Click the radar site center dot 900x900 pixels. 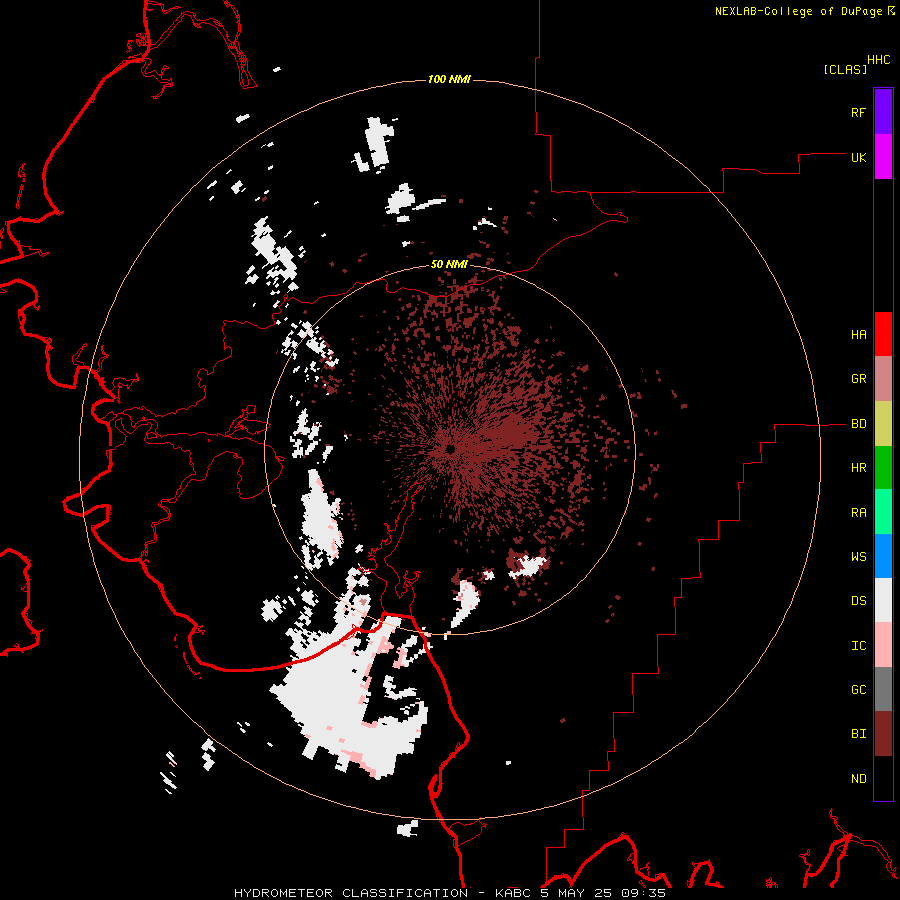450,448
